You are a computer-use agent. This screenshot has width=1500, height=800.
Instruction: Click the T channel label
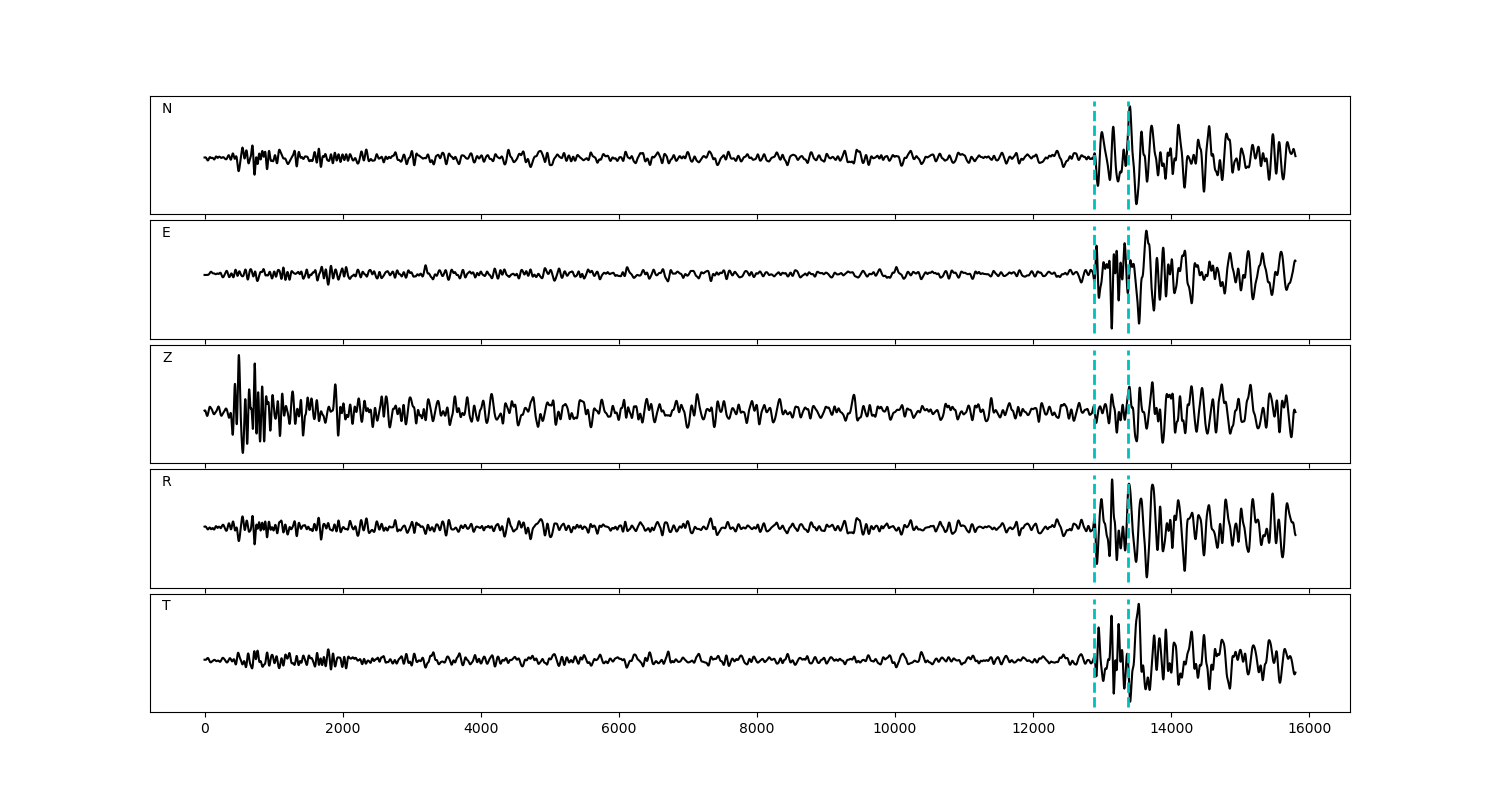point(166,606)
